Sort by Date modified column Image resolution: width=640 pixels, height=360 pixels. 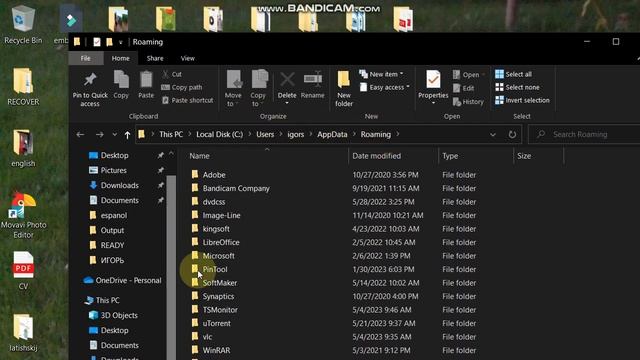(x=376, y=156)
